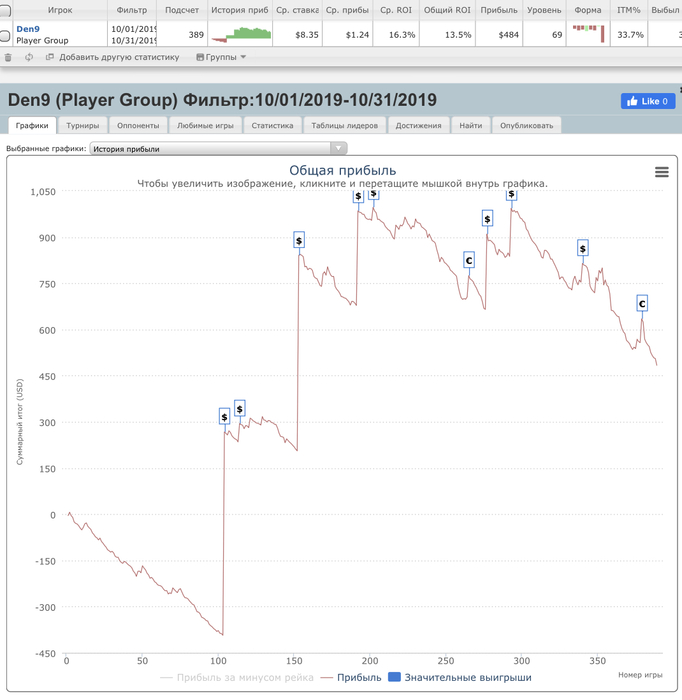Image resolution: width=682 pixels, height=700 pixels.
Task: Click Добавить другую статистику
Action: click(x=119, y=57)
